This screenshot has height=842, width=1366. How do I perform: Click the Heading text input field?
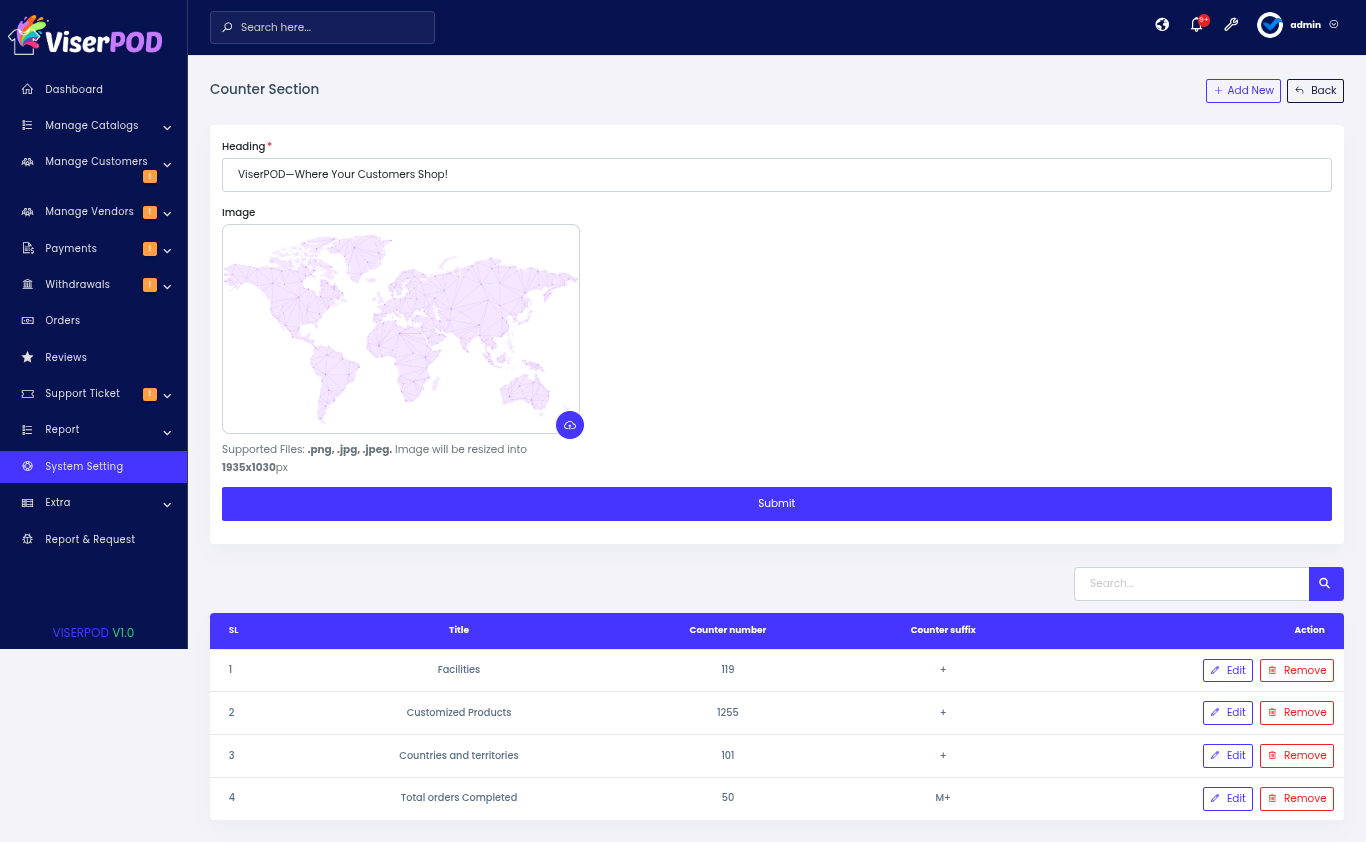[776, 175]
